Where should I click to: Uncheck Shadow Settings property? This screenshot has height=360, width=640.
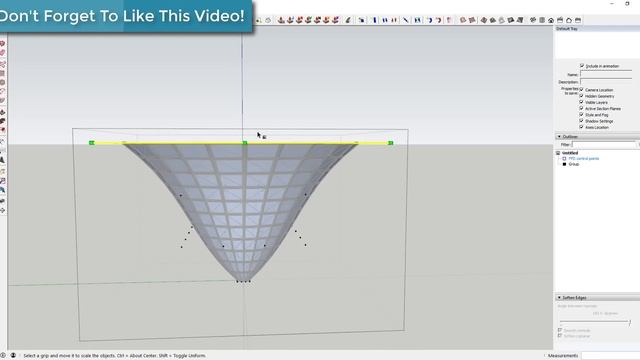581,121
